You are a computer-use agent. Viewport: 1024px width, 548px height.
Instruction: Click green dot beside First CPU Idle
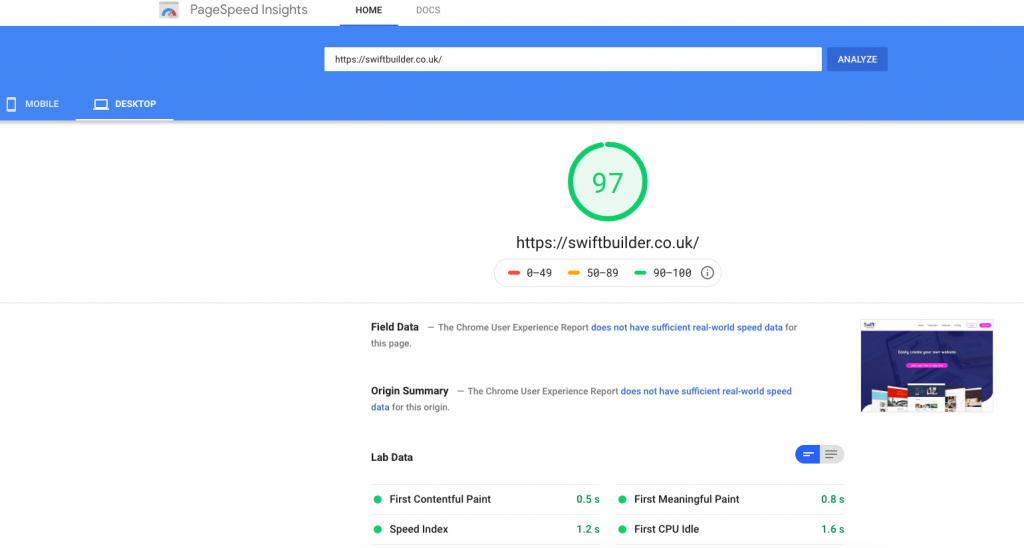coord(622,529)
